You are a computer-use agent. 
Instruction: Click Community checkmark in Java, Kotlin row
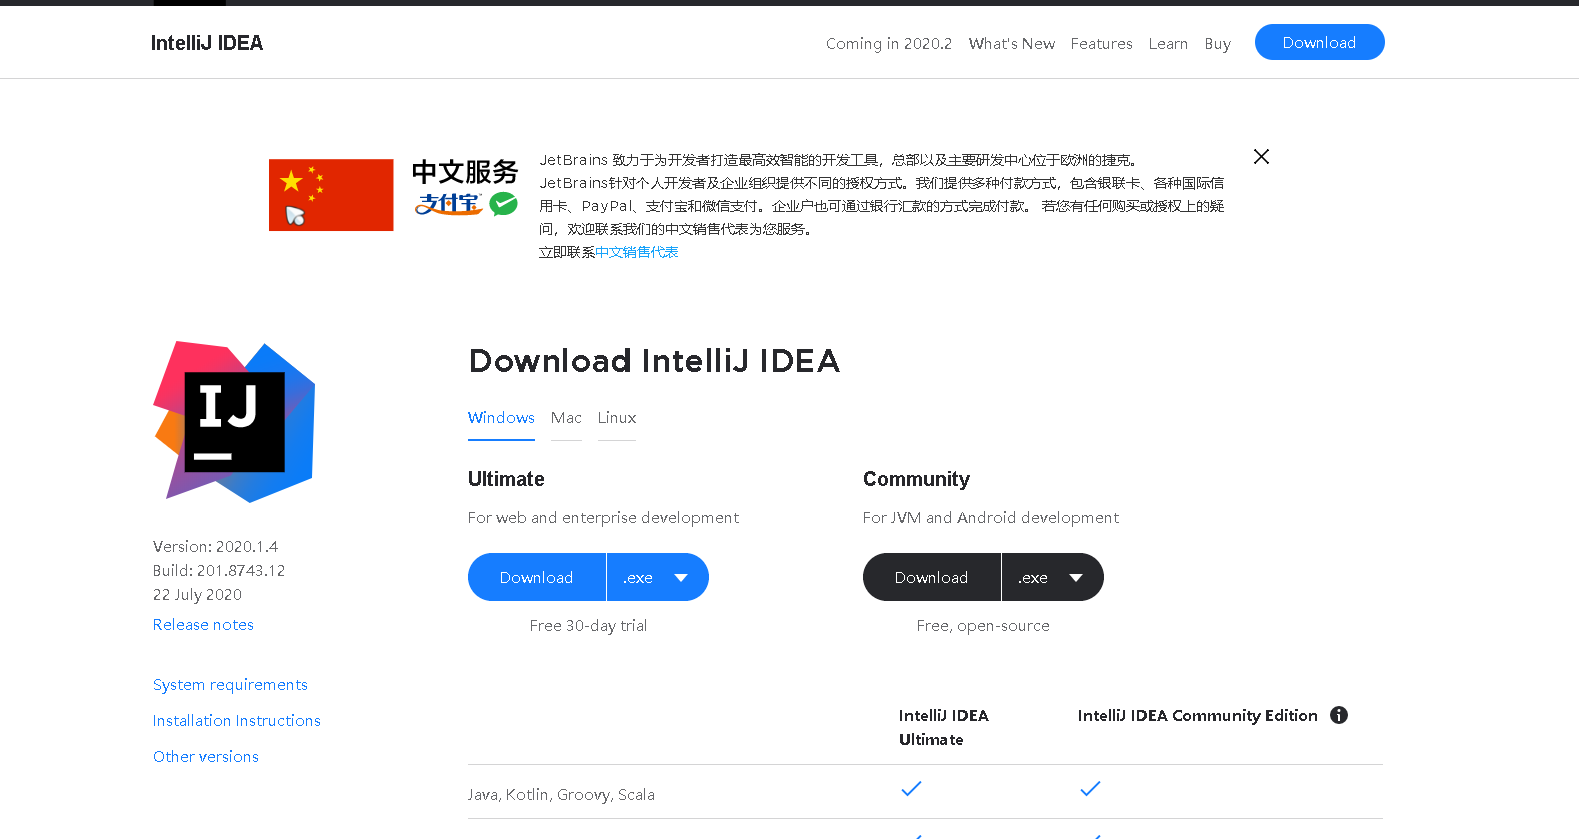[x=1090, y=789]
